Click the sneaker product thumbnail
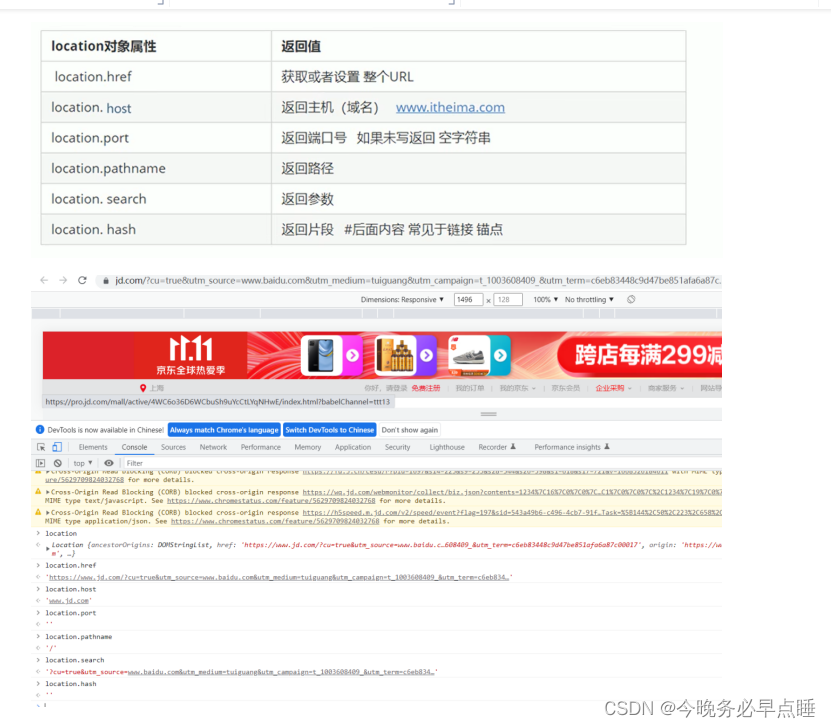This screenshot has width=831, height=728. [x=469, y=355]
